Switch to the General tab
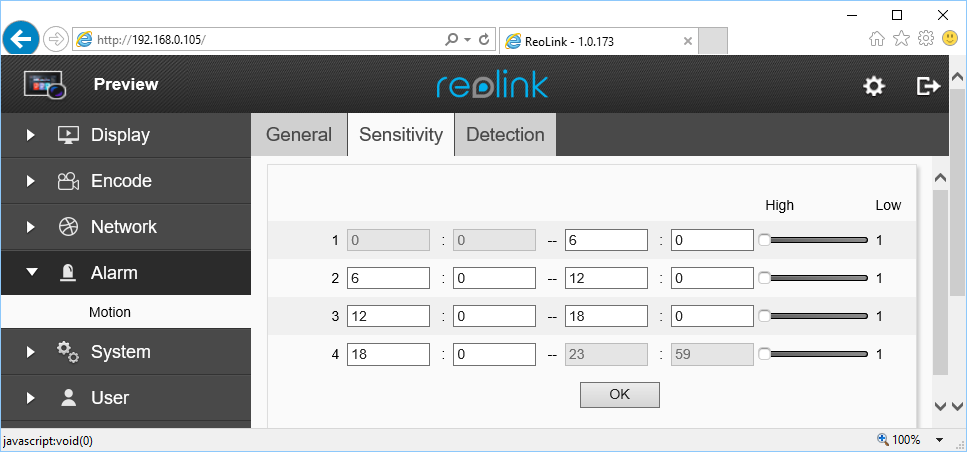The image size is (967, 452). (298, 135)
